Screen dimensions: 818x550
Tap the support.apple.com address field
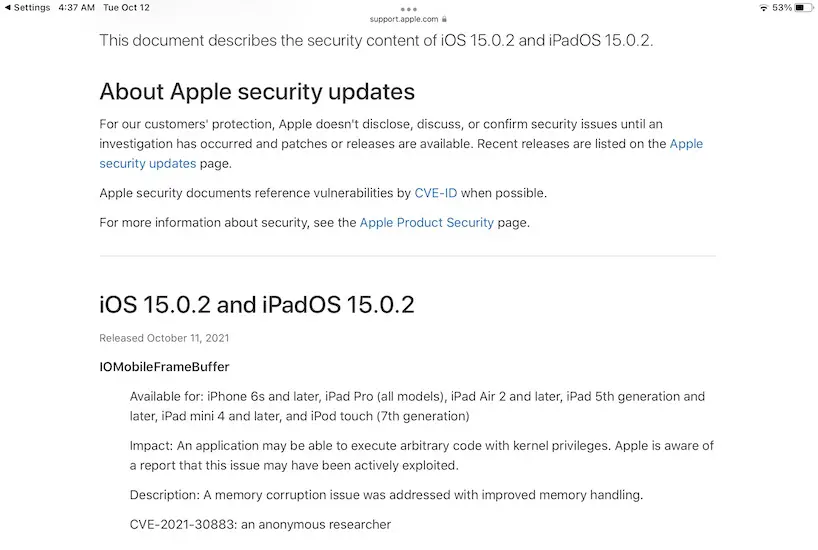coord(404,18)
